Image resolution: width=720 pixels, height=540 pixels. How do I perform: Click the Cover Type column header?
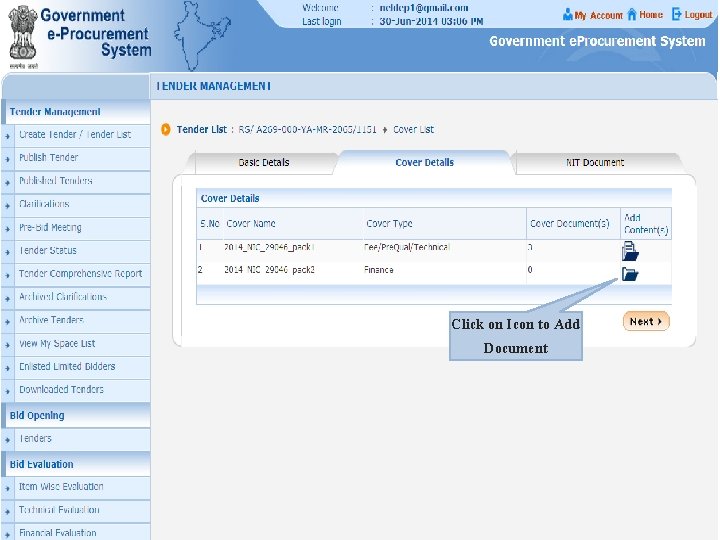coord(389,224)
